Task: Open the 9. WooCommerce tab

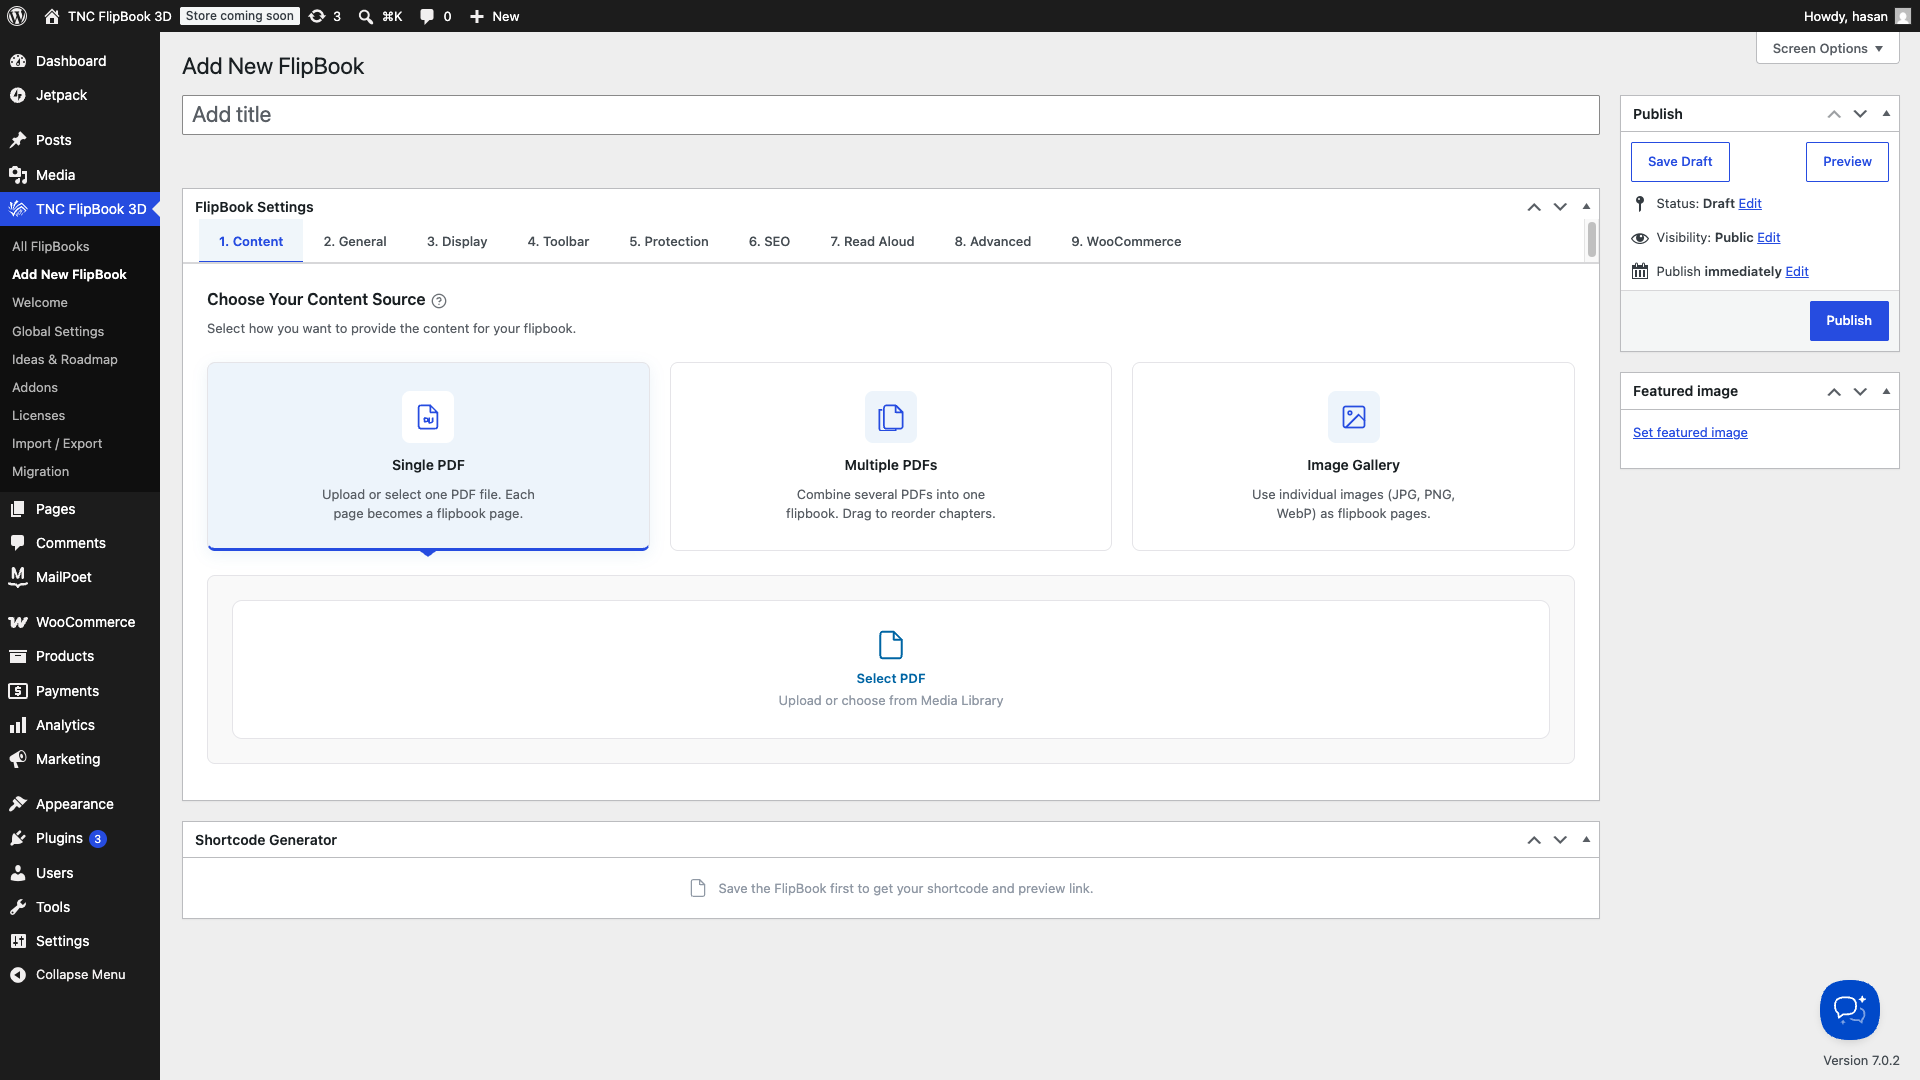Action: 1126,242
